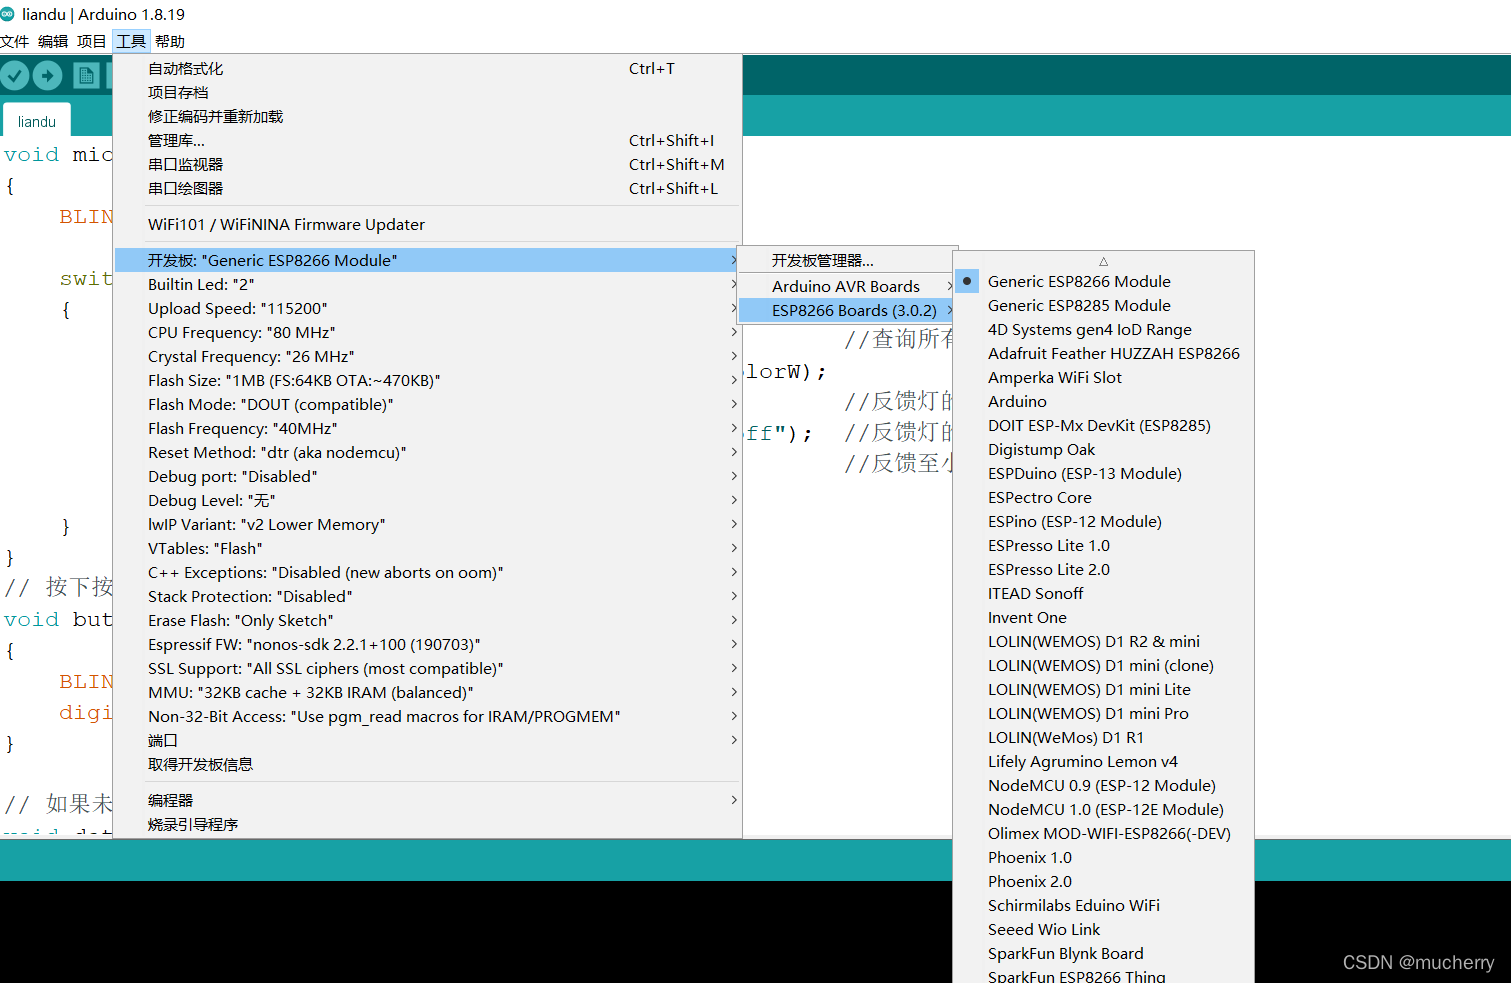This screenshot has width=1511, height=983.
Task: Click the New sketch toolbar icon
Action: coord(86,75)
